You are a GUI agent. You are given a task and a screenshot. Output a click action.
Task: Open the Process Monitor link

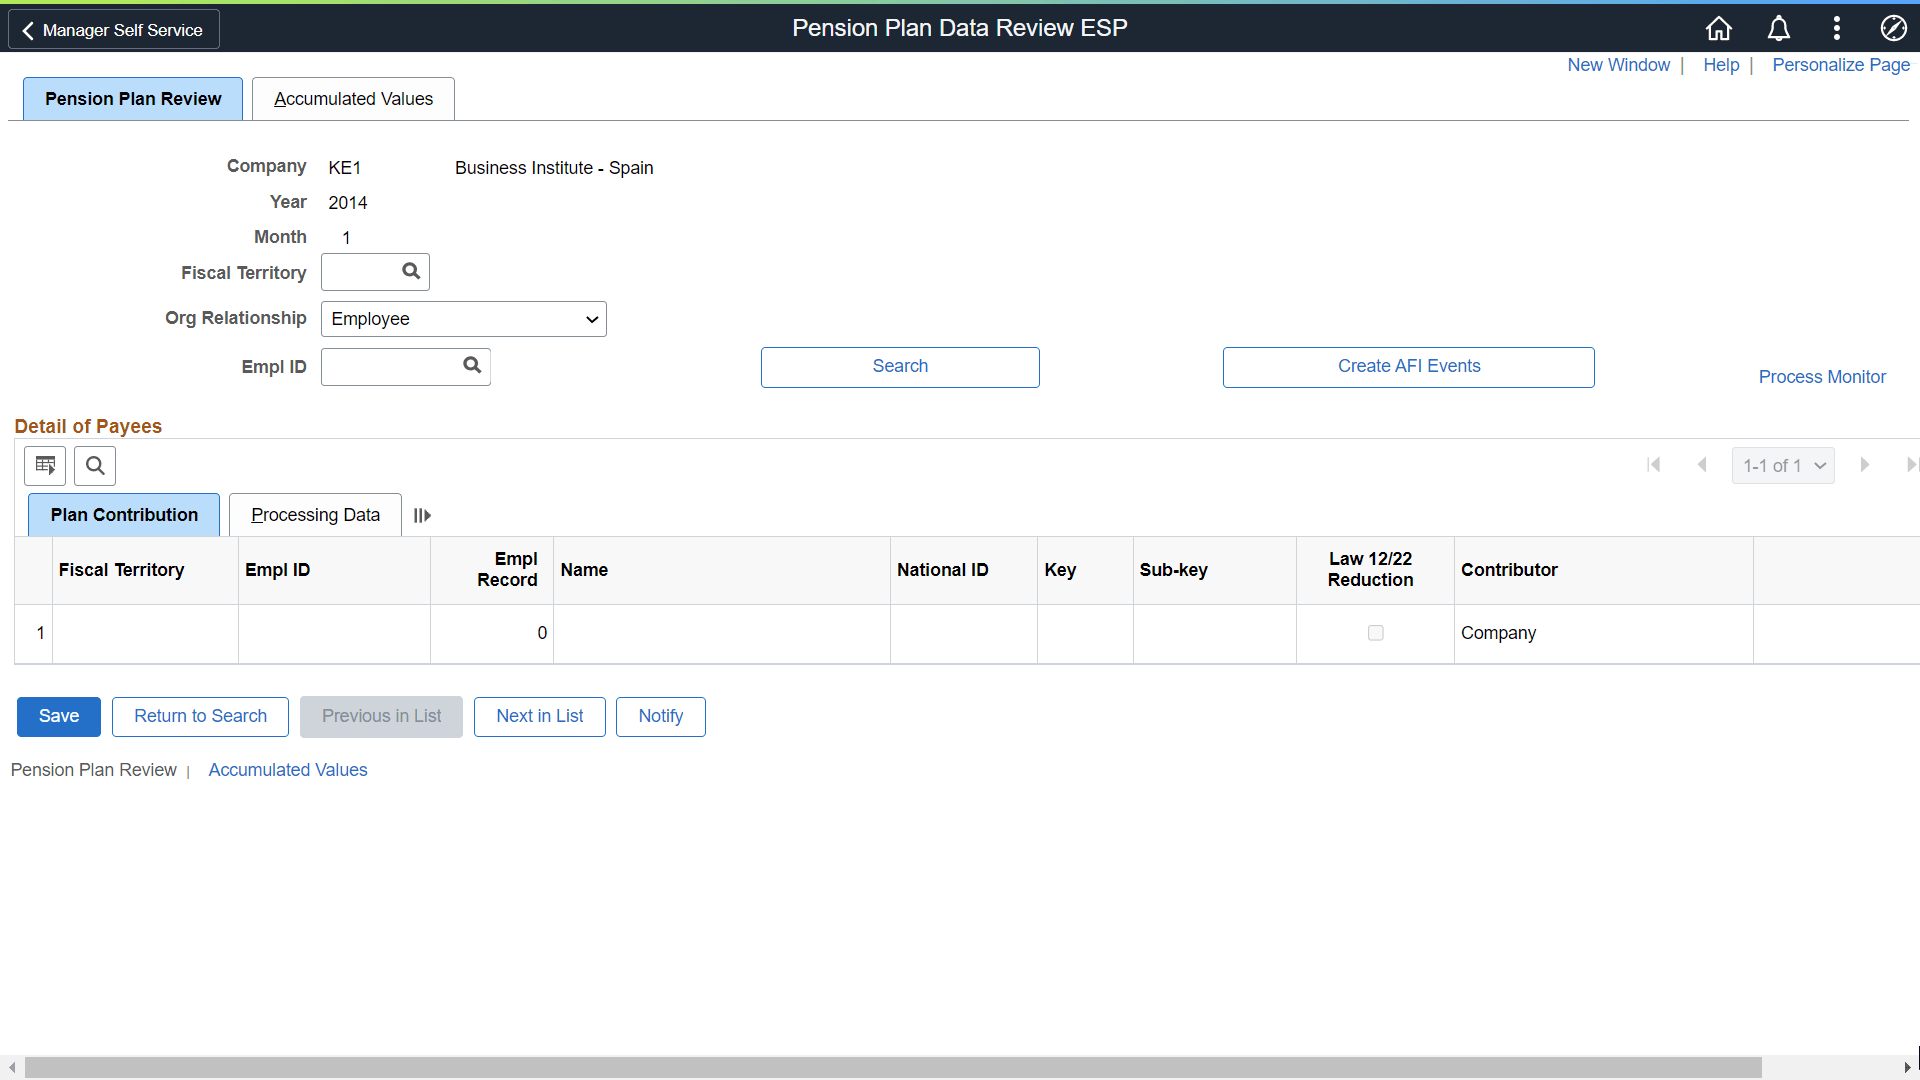click(x=1822, y=376)
